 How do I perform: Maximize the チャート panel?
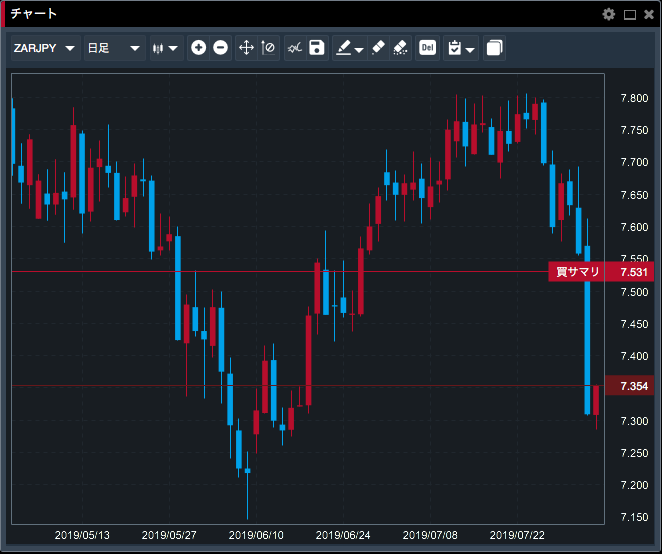630,14
